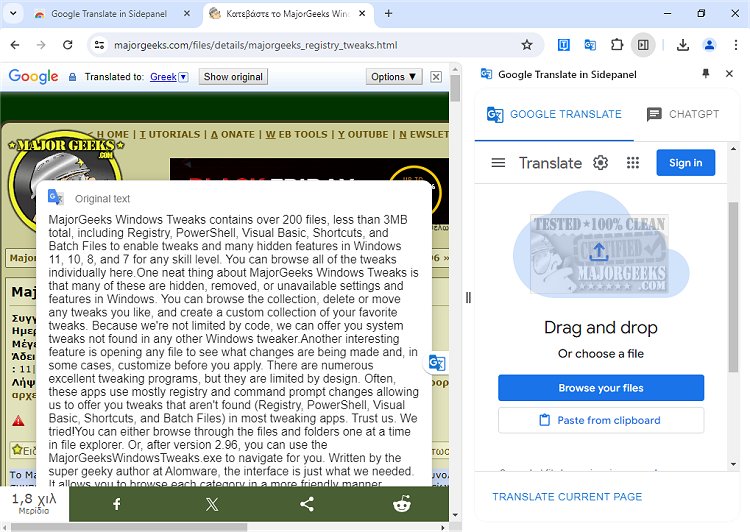Click the page horizontal scrollbar thumb
This screenshot has width=750, height=532.
click(129, 527)
